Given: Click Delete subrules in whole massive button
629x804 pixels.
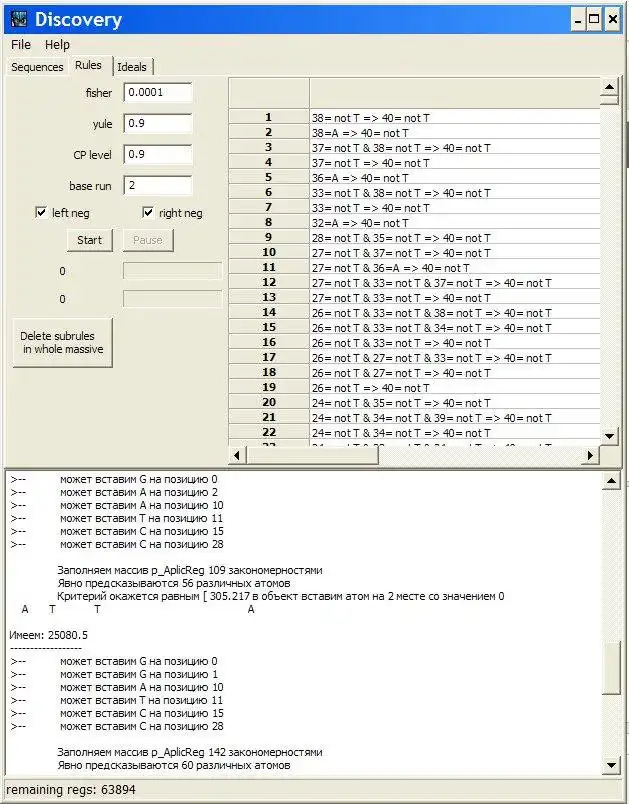Looking at the screenshot, I should click(62, 343).
